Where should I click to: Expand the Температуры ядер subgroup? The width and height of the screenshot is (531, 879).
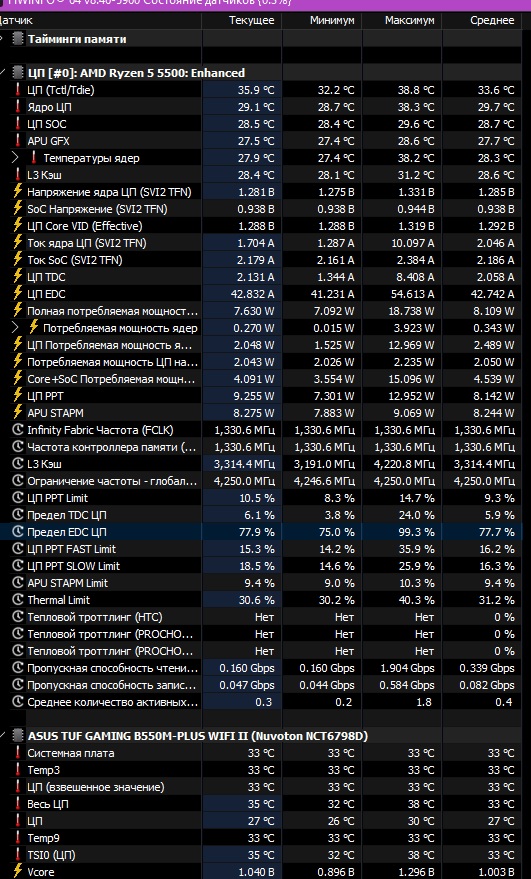click(x=15, y=158)
